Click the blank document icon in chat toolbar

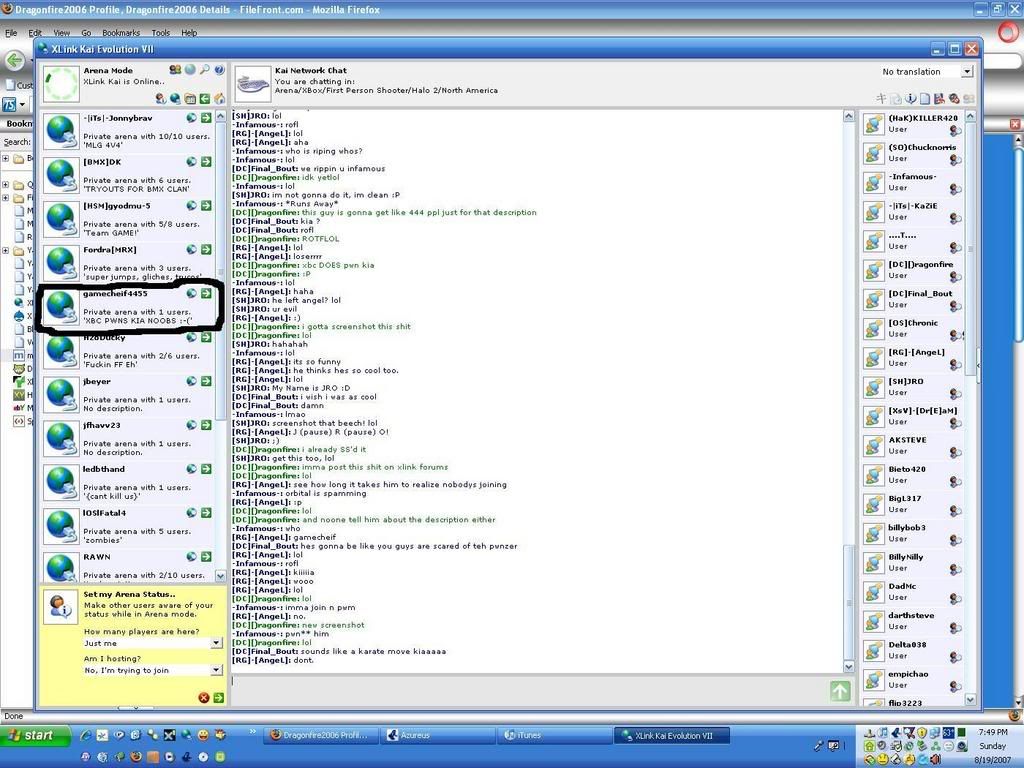pos(925,99)
